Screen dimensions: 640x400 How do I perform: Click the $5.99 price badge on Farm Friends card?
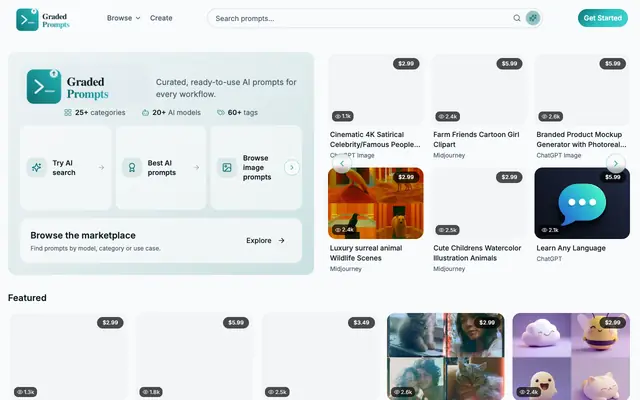click(509, 63)
